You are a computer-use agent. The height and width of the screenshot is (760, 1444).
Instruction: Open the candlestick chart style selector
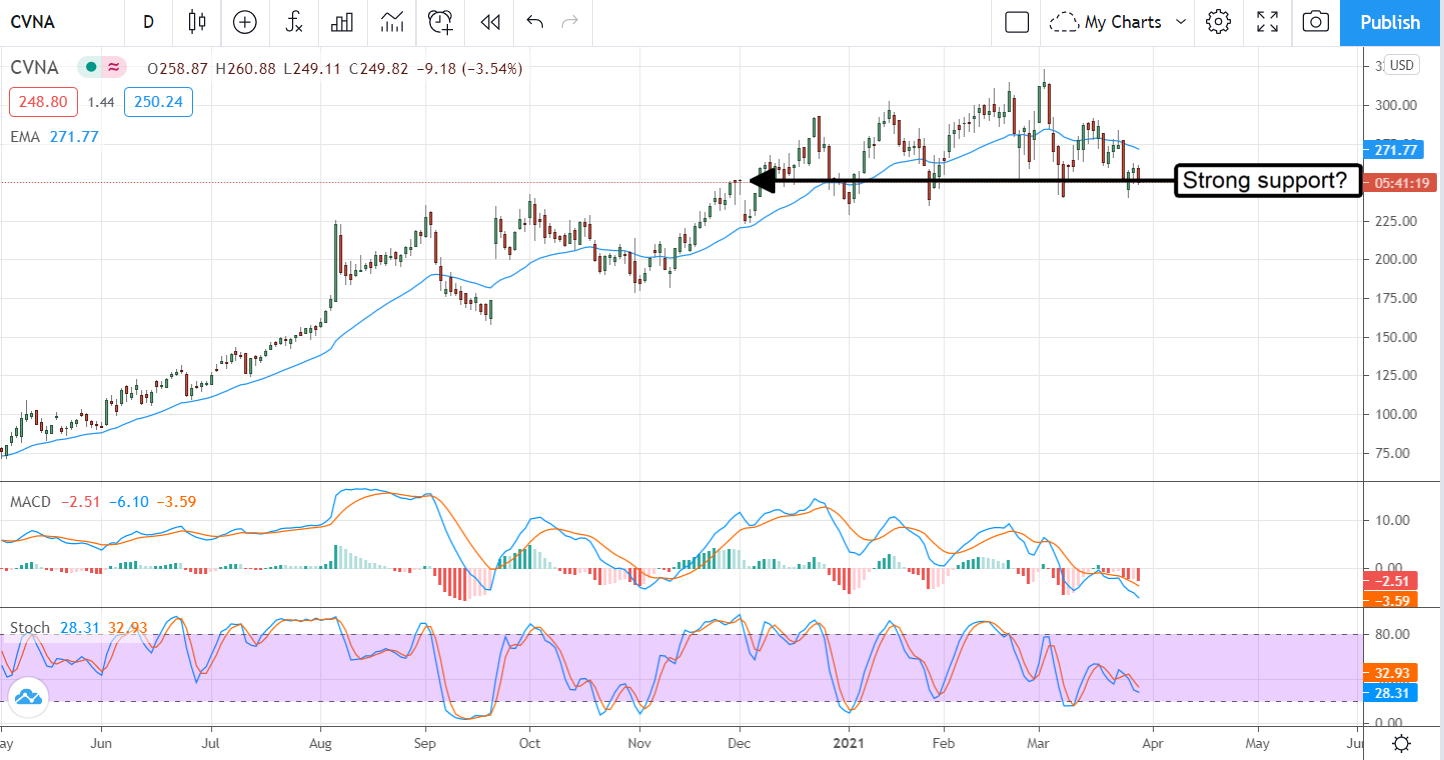[197, 22]
